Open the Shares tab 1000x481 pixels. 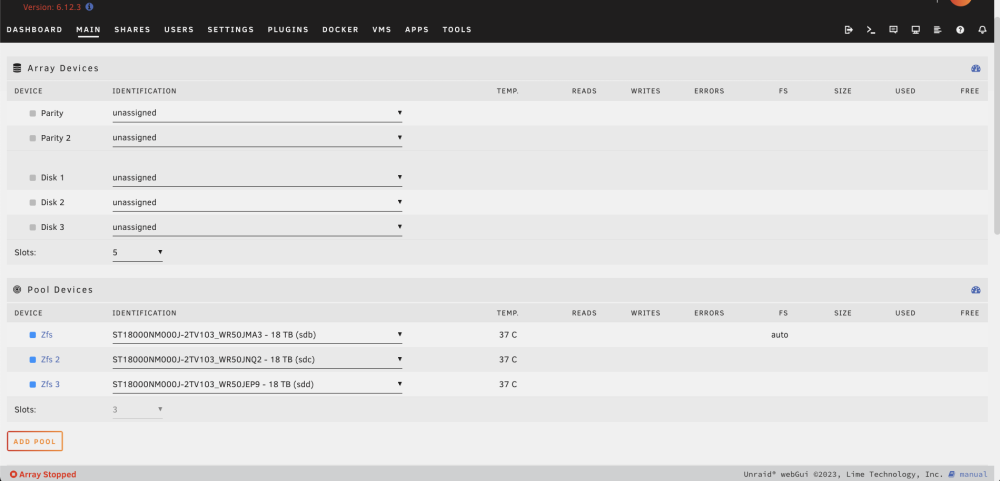coord(132,29)
